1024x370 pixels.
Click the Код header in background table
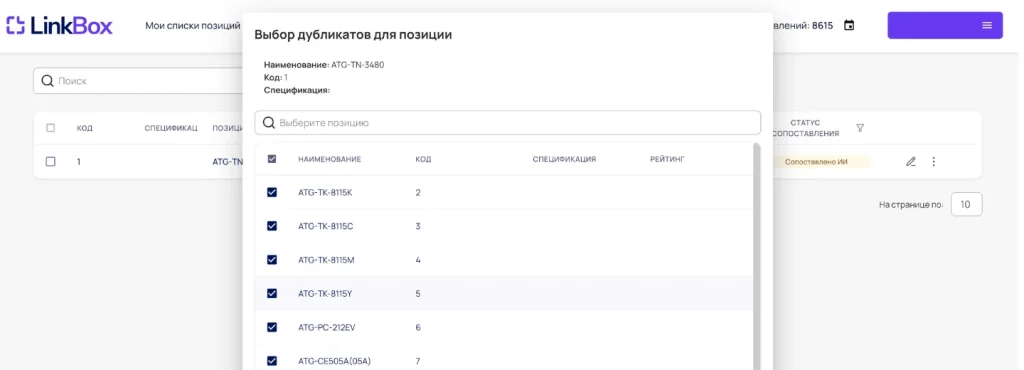[84, 128]
